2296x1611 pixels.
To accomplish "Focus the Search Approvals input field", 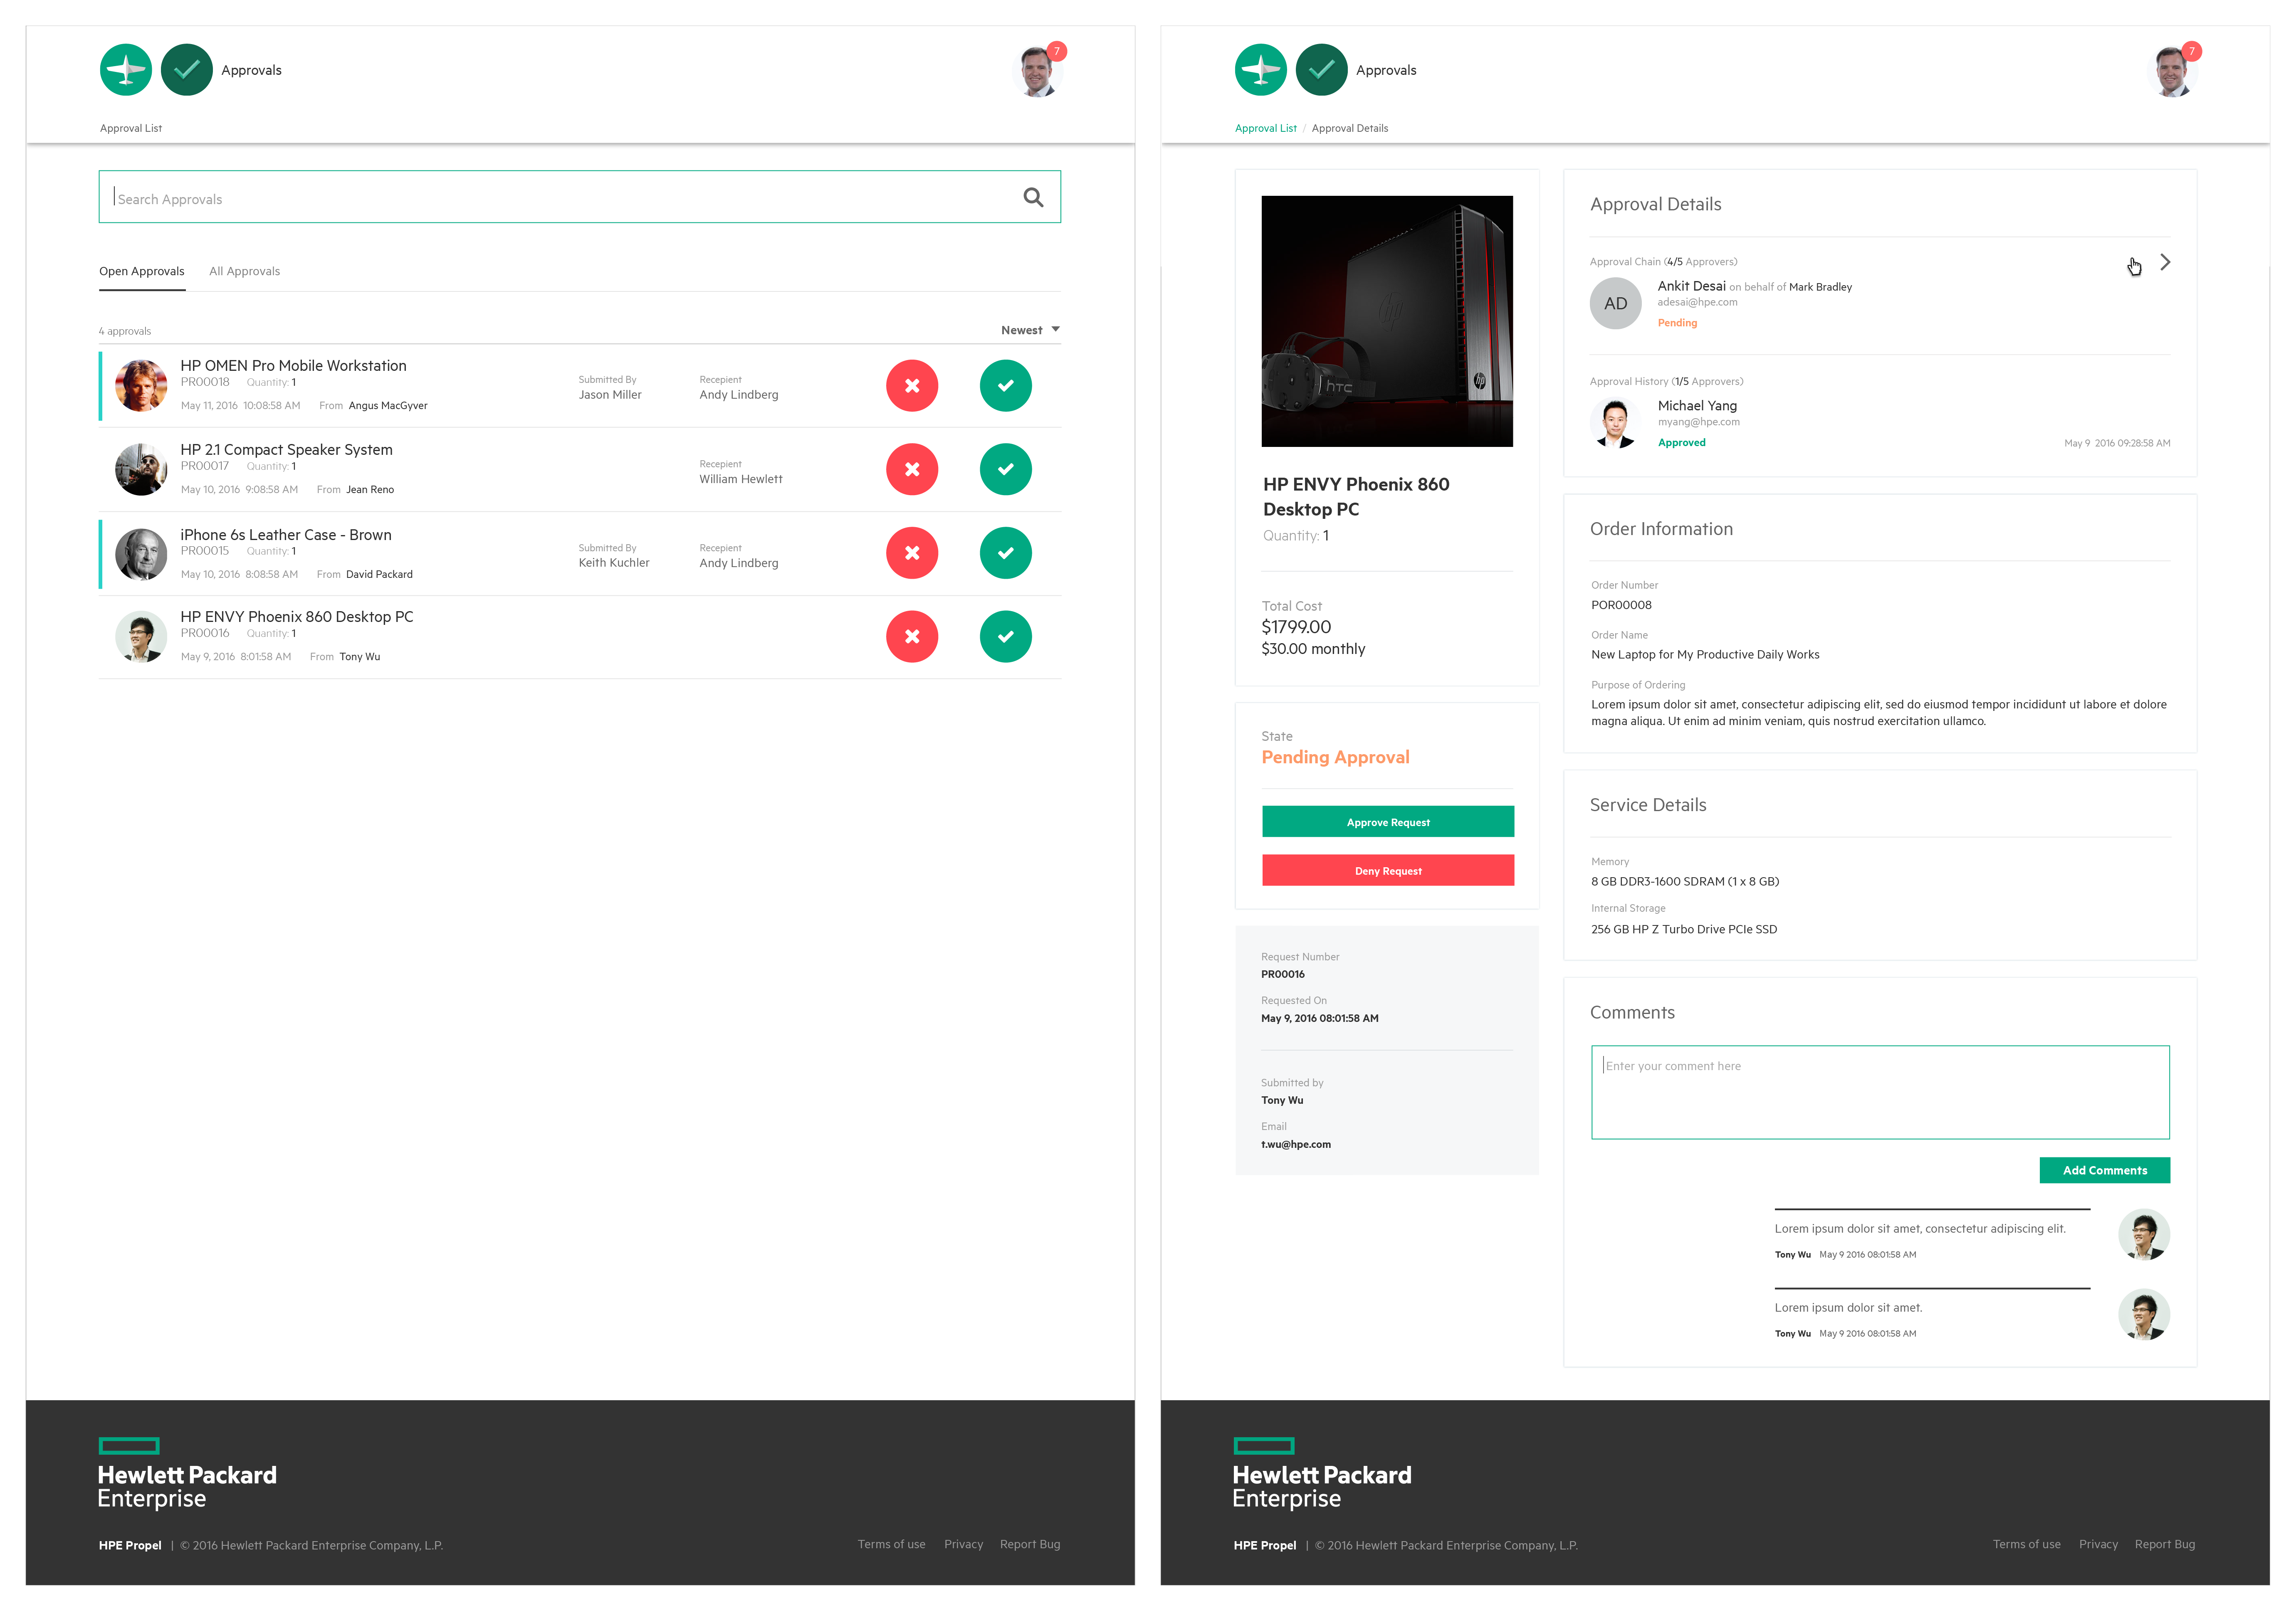I will point(580,197).
